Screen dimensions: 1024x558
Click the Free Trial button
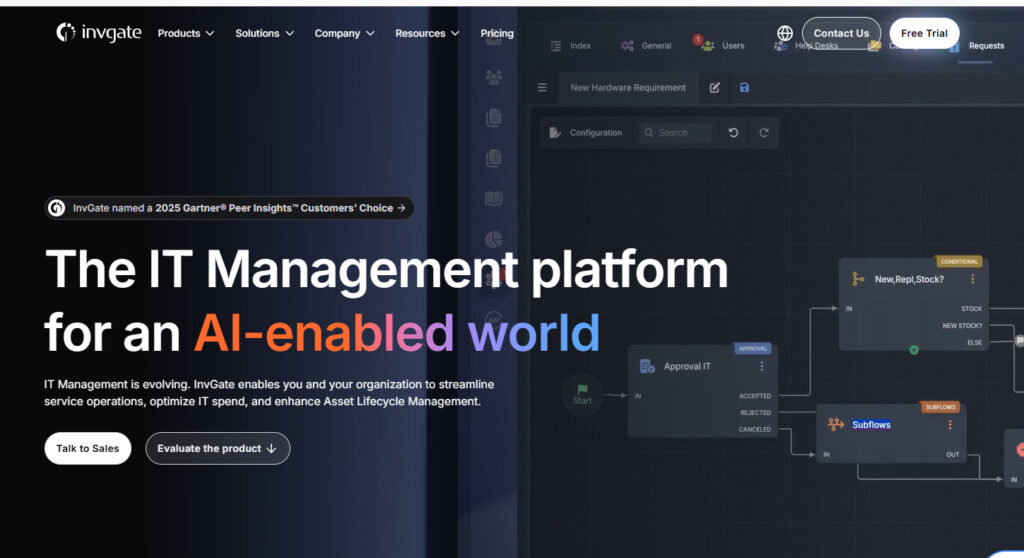(924, 33)
